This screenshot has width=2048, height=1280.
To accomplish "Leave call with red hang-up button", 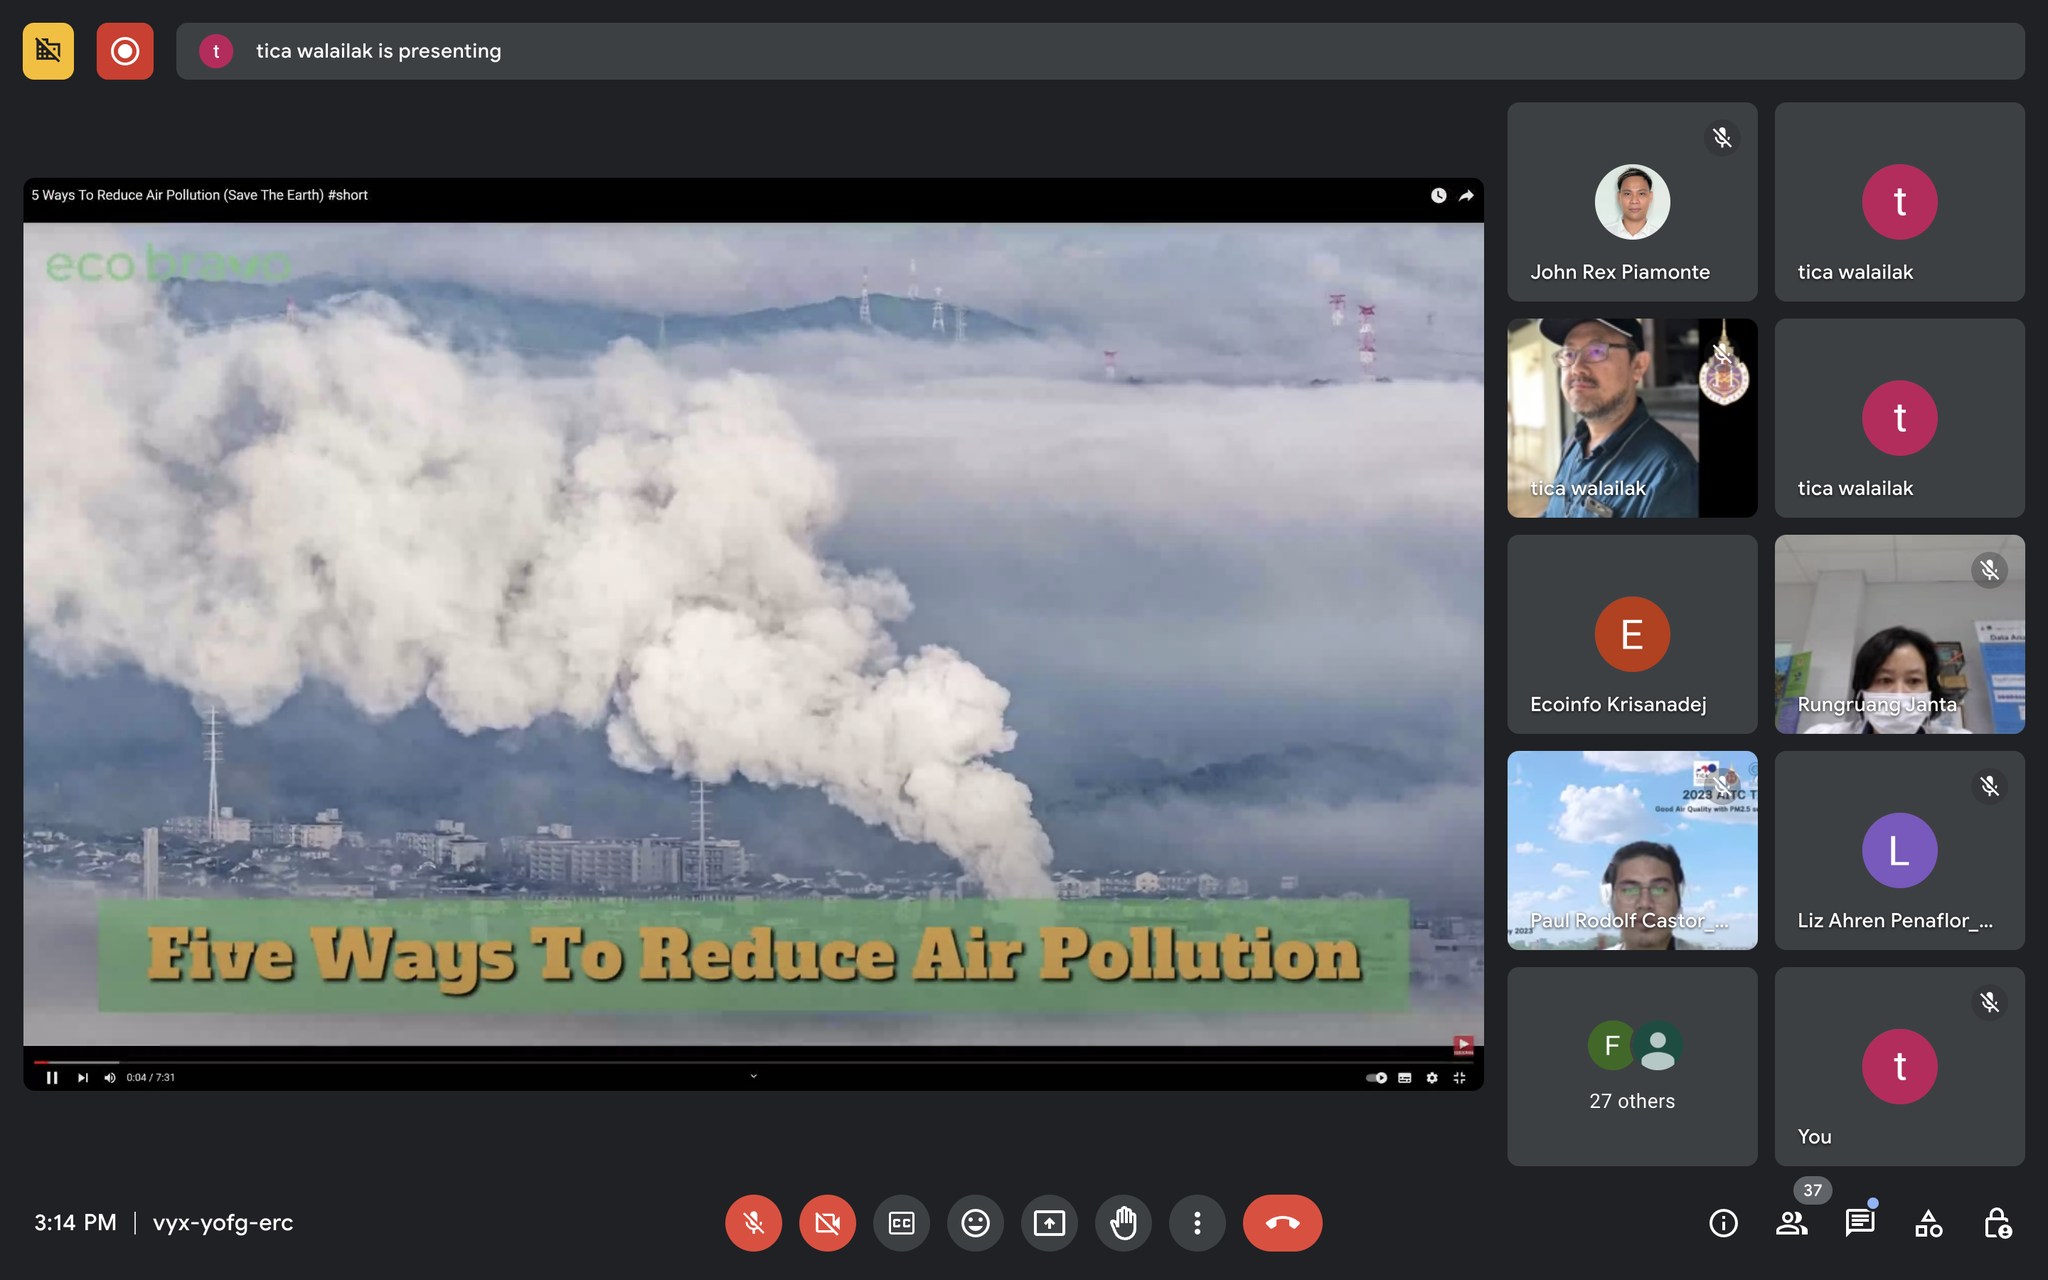I will [x=1282, y=1222].
